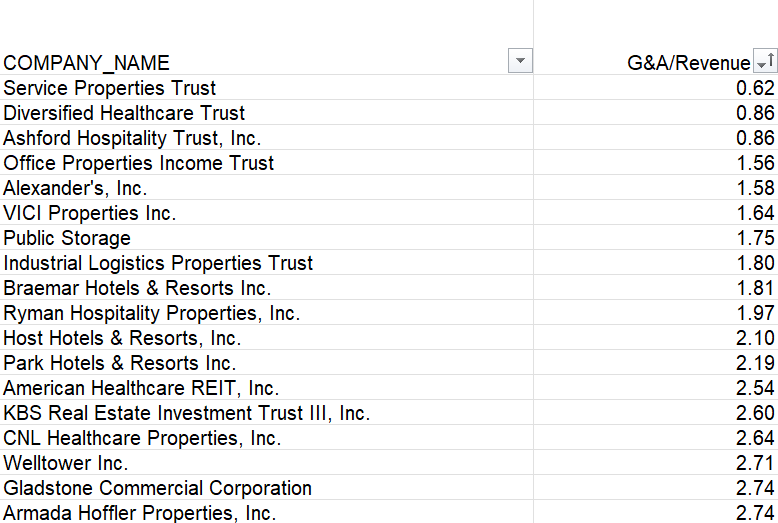Select the Welltower Inc. cell
This screenshot has height=523, width=778.
tap(66, 463)
